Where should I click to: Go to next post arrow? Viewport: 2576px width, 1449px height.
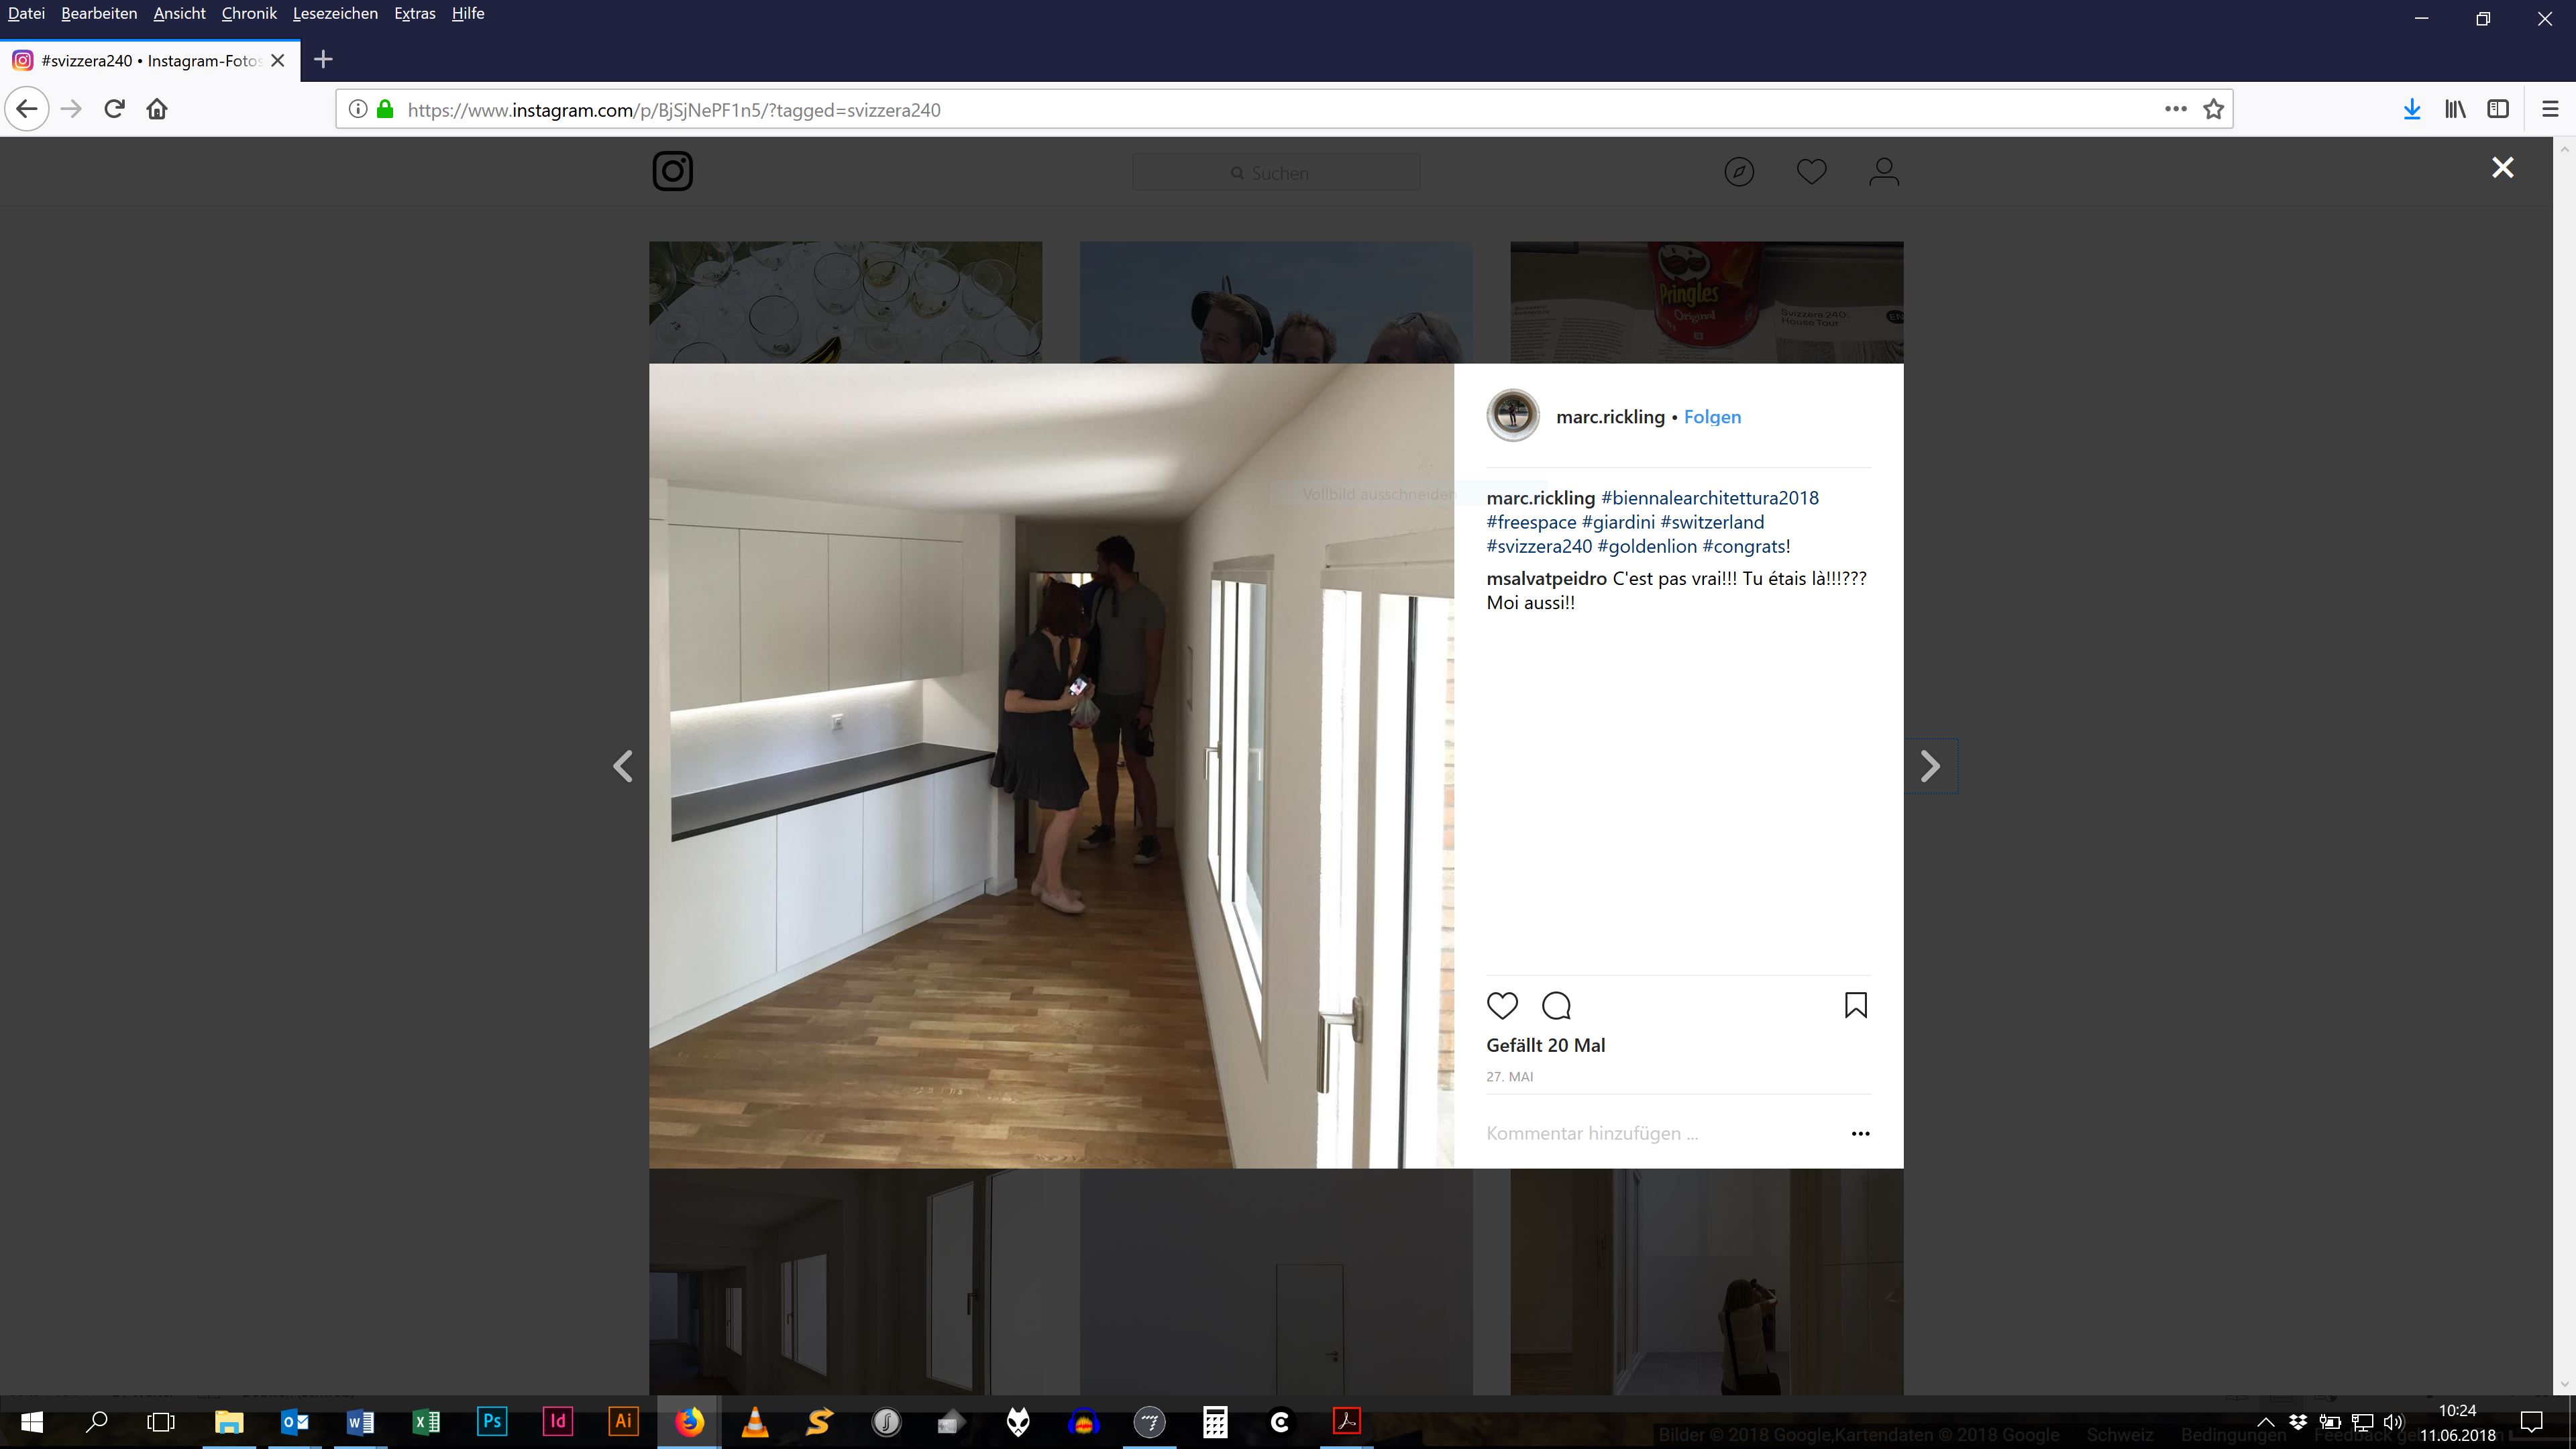[x=1930, y=766]
